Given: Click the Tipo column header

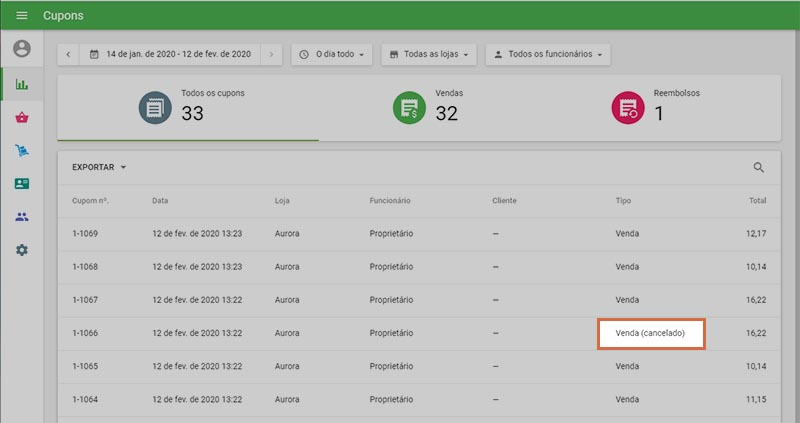Looking at the screenshot, I should (623, 201).
